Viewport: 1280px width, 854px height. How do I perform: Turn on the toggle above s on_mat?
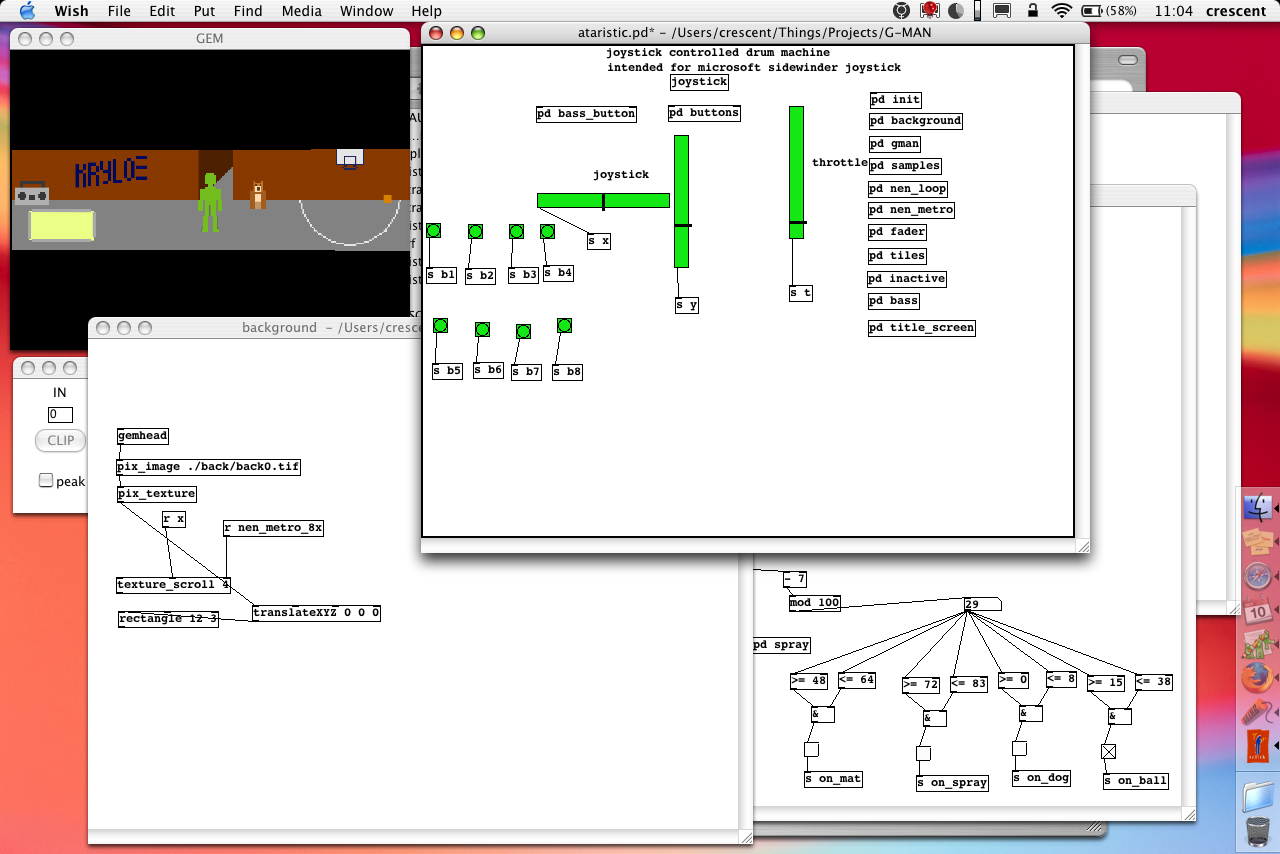(x=811, y=749)
